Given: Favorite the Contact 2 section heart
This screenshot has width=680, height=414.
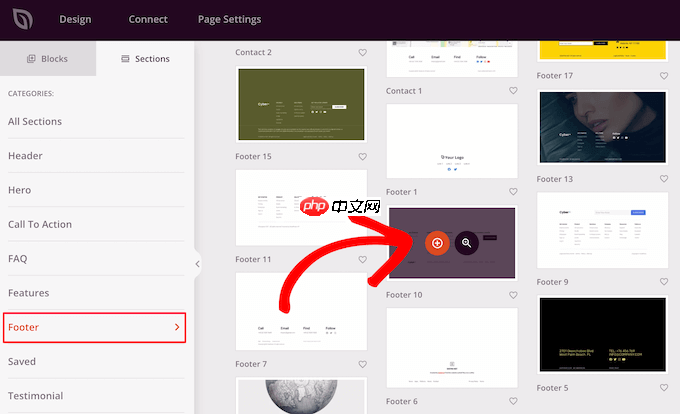Looking at the screenshot, I should pyautogui.click(x=363, y=52).
